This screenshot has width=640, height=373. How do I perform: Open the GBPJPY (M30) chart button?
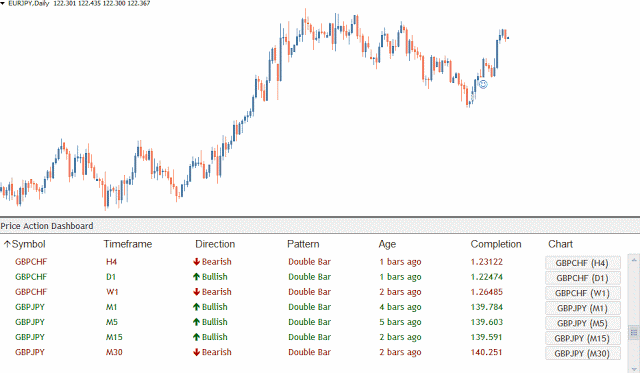click(582, 354)
